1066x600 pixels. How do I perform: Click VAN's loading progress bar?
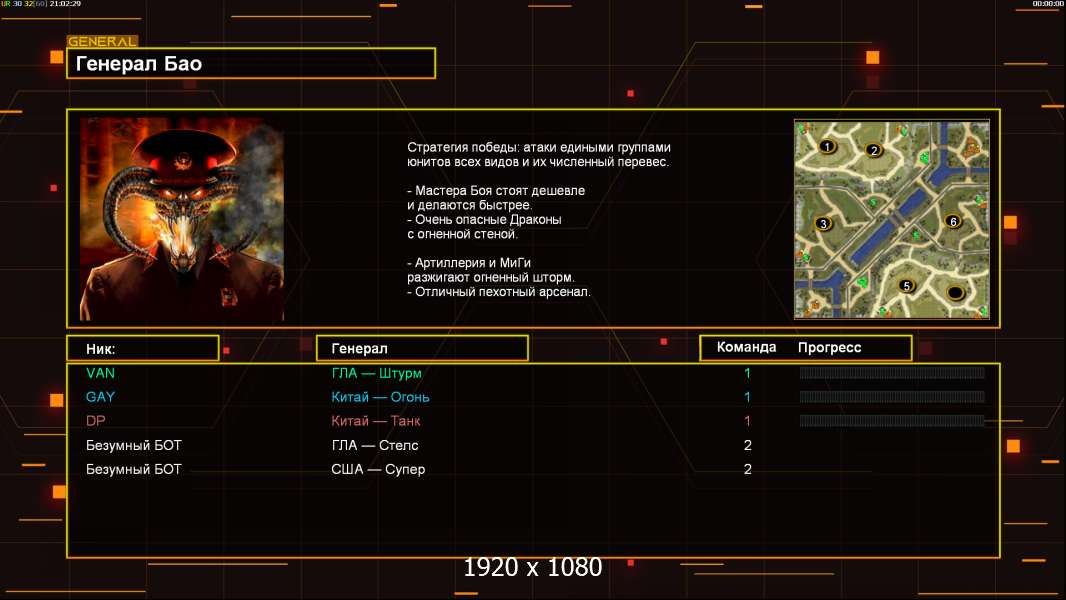pos(892,372)
